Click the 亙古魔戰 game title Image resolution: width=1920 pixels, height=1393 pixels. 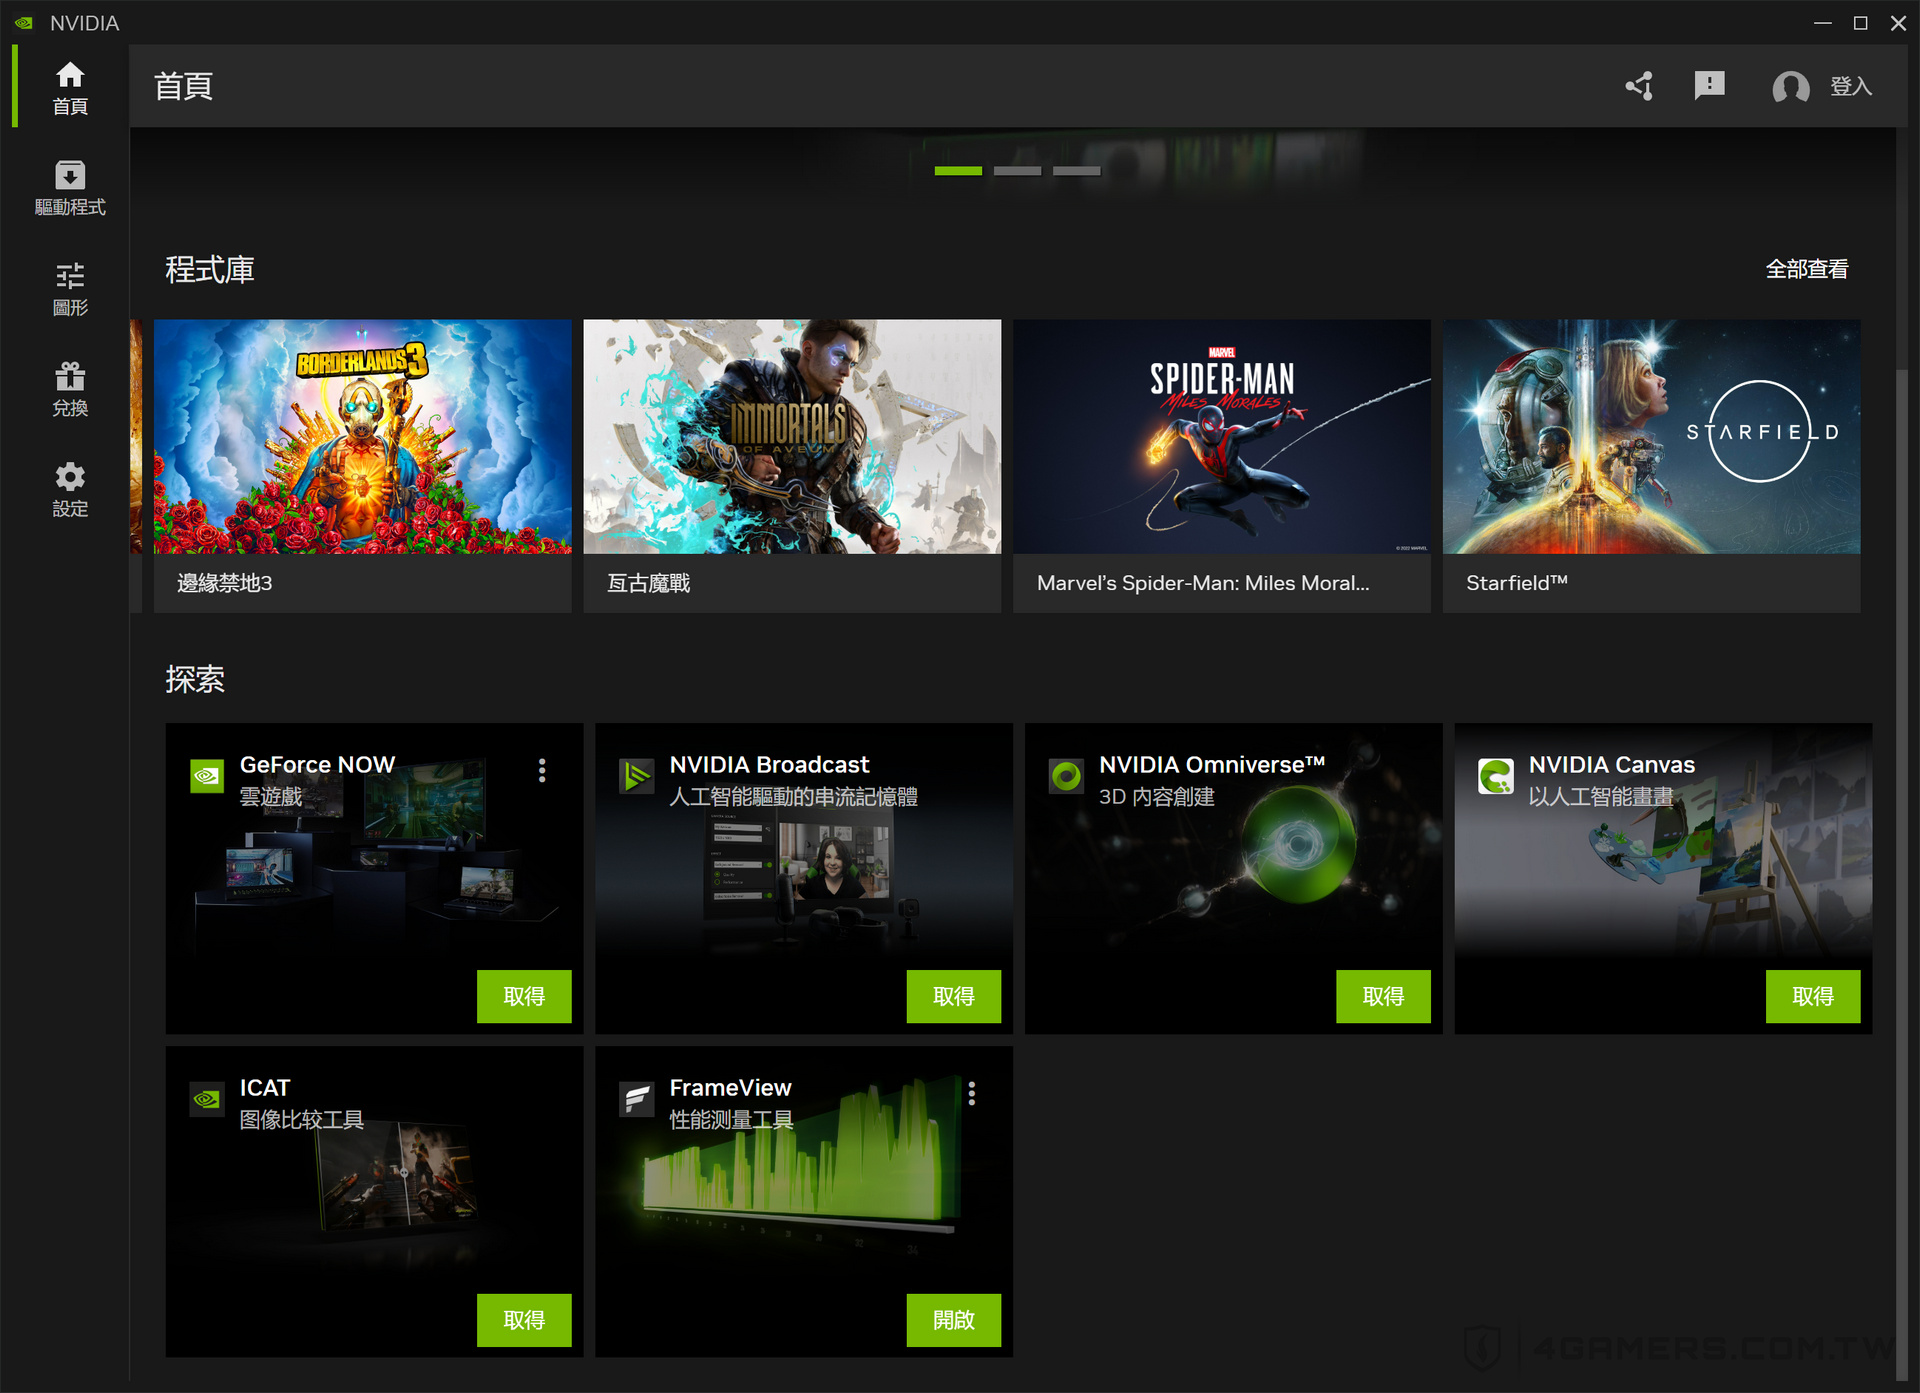click(x=649, y=583)
